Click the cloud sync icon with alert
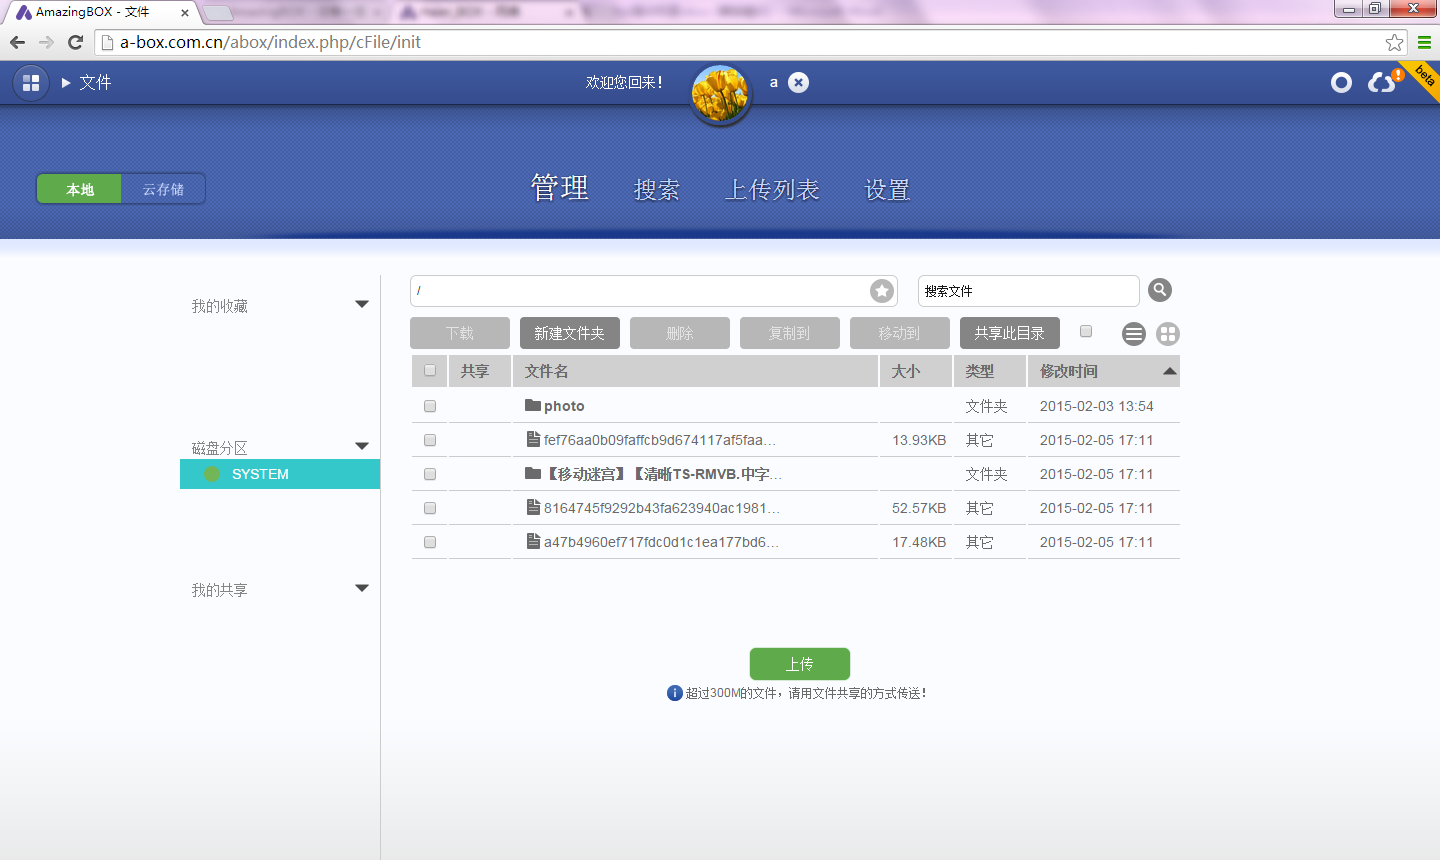The height and width of the screenshot is (860, 1440). coord(1383,82)
